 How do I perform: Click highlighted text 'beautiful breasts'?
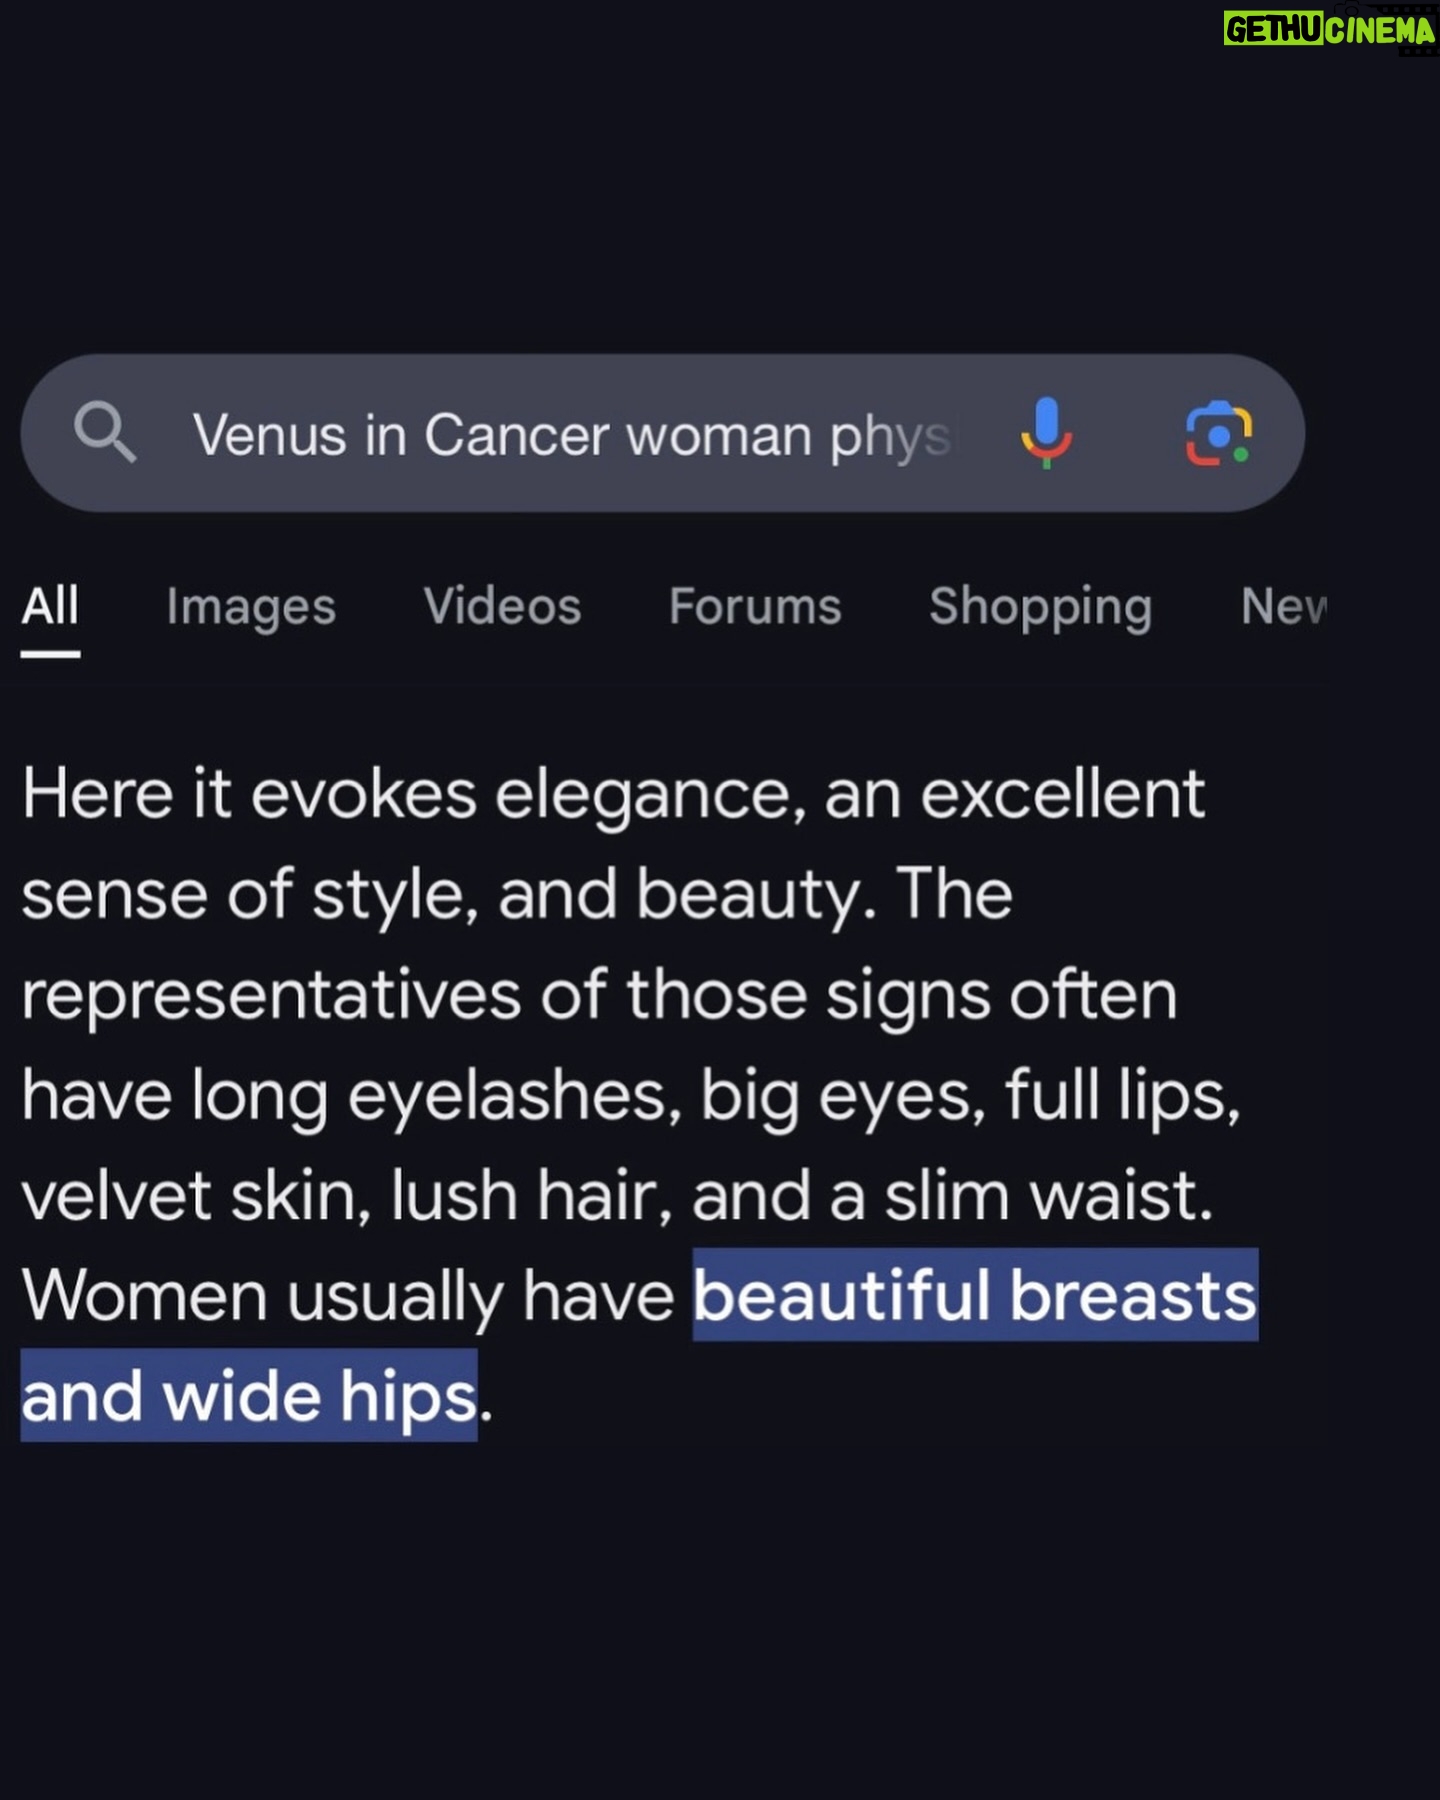point(975,1295)
